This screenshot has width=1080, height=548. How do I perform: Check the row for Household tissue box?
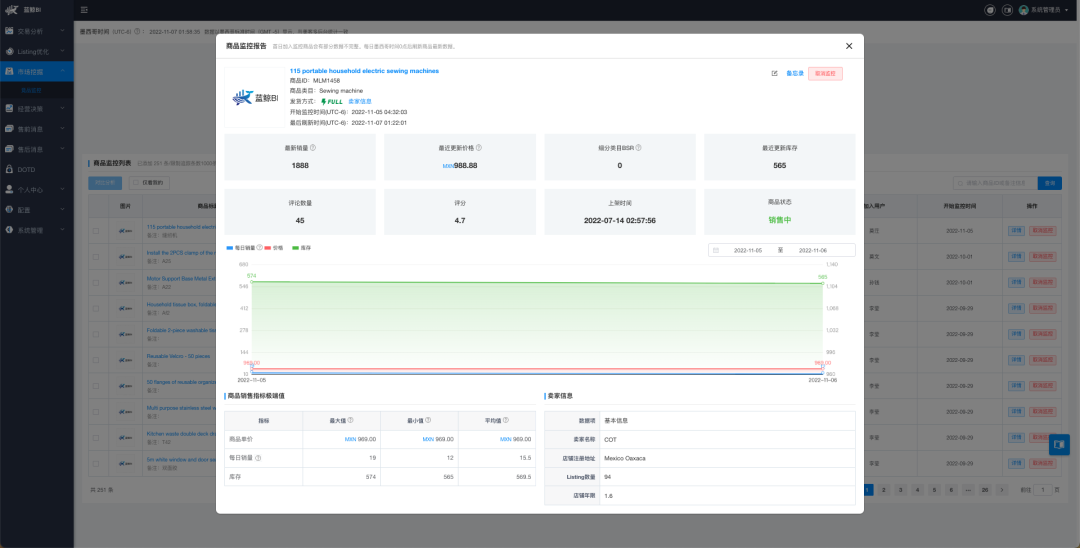[96, 308]
